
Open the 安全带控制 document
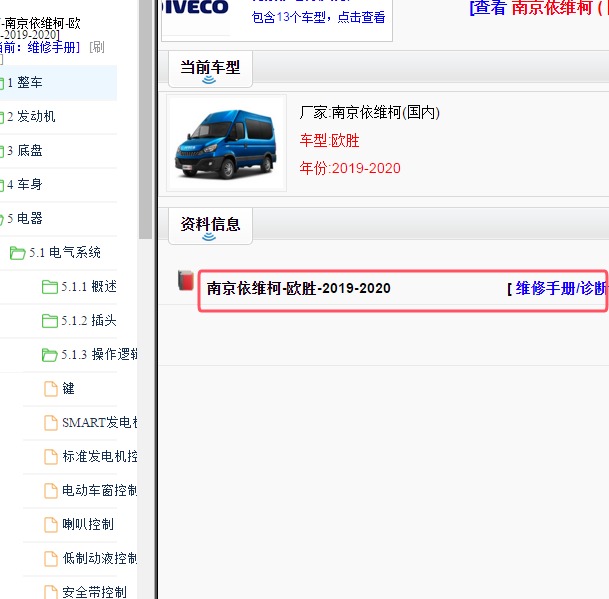(x=94, y=592)
